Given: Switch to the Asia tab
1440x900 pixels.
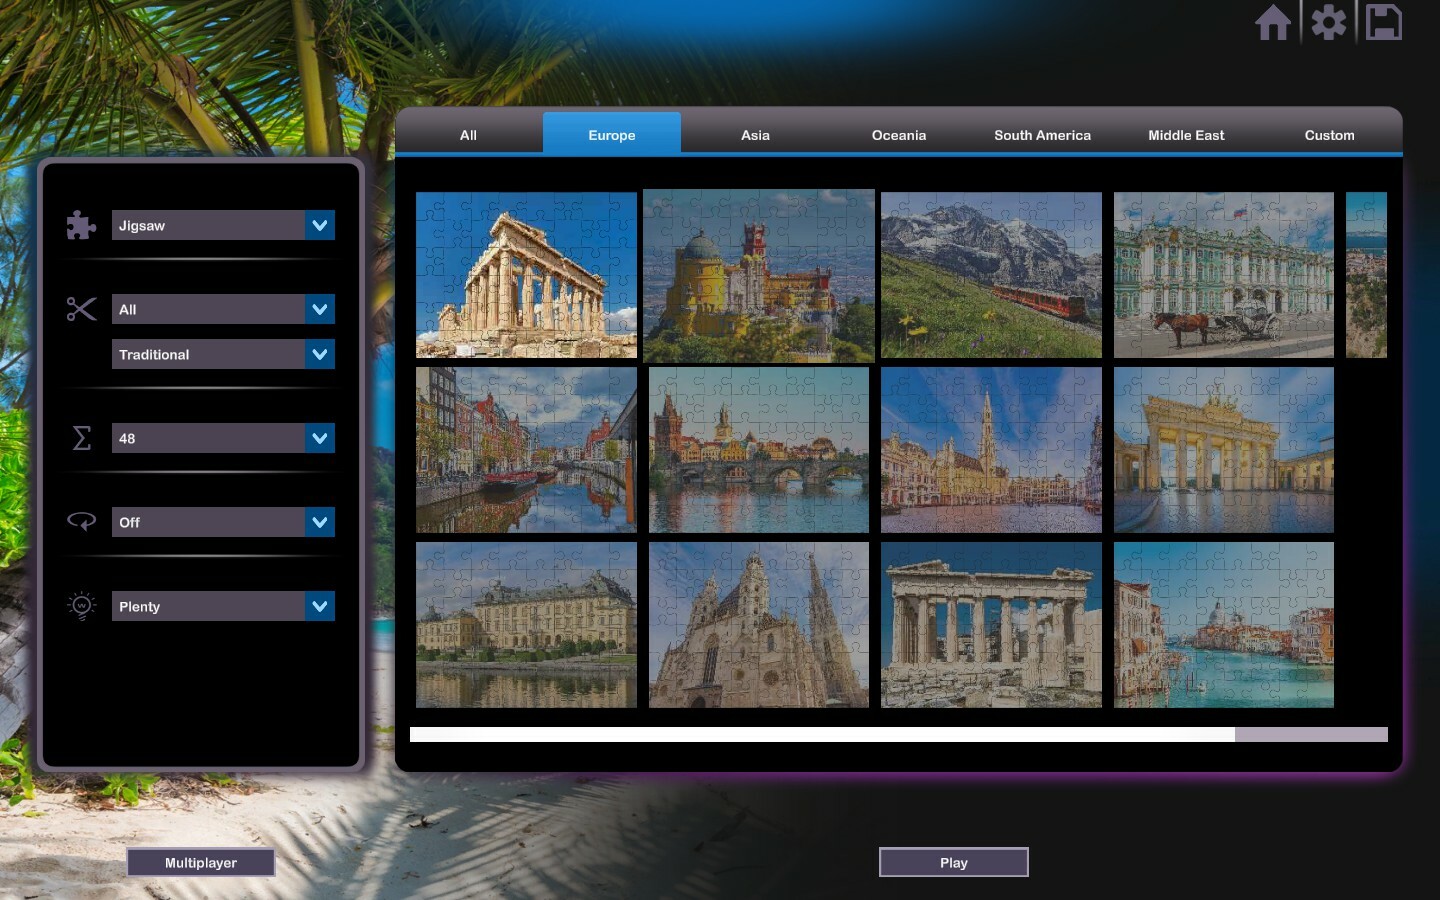Looking at the screenshot, I should pos(754,135).
